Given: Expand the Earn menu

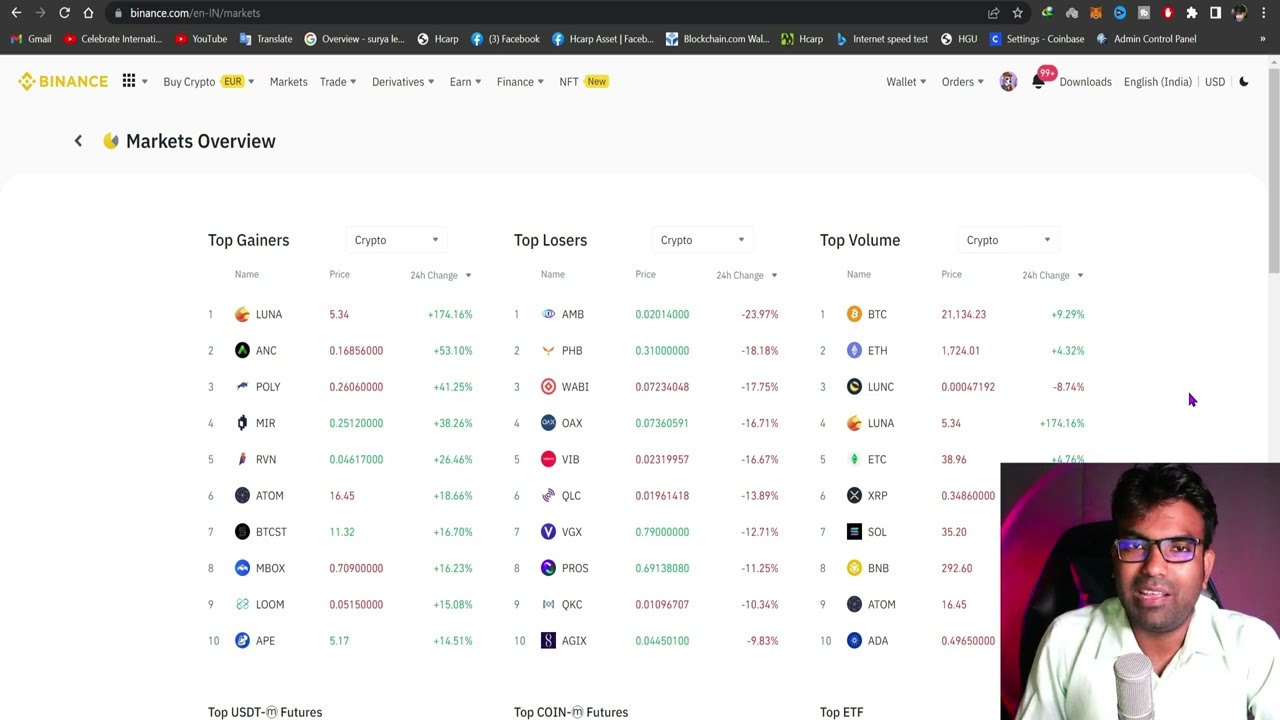Looking at the screenshot, I should point(466,82).
